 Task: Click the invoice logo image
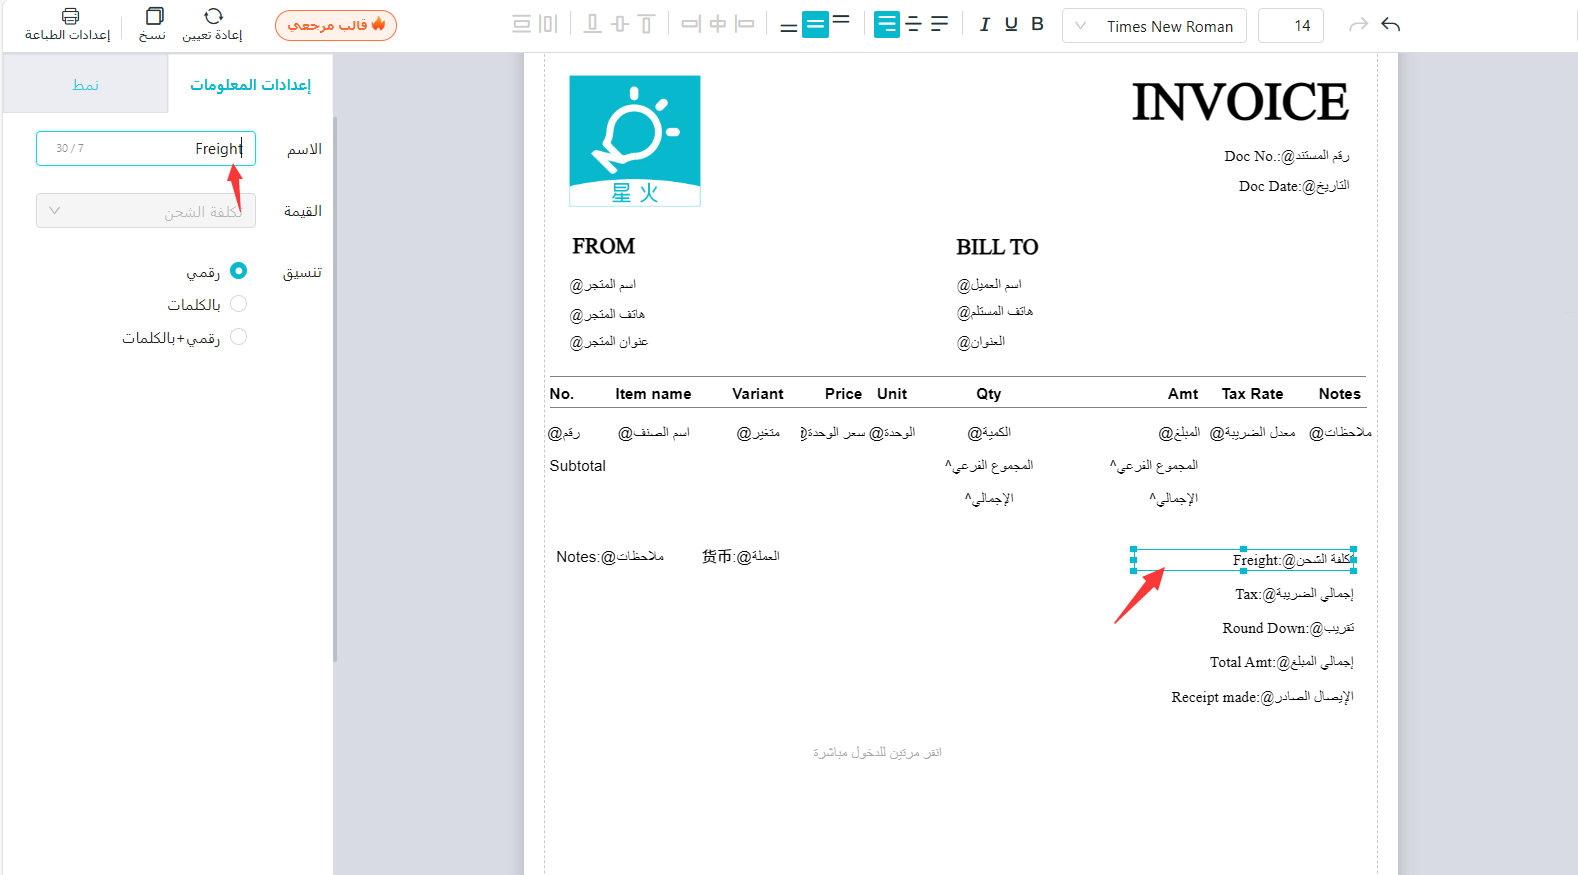click(635, 141)
